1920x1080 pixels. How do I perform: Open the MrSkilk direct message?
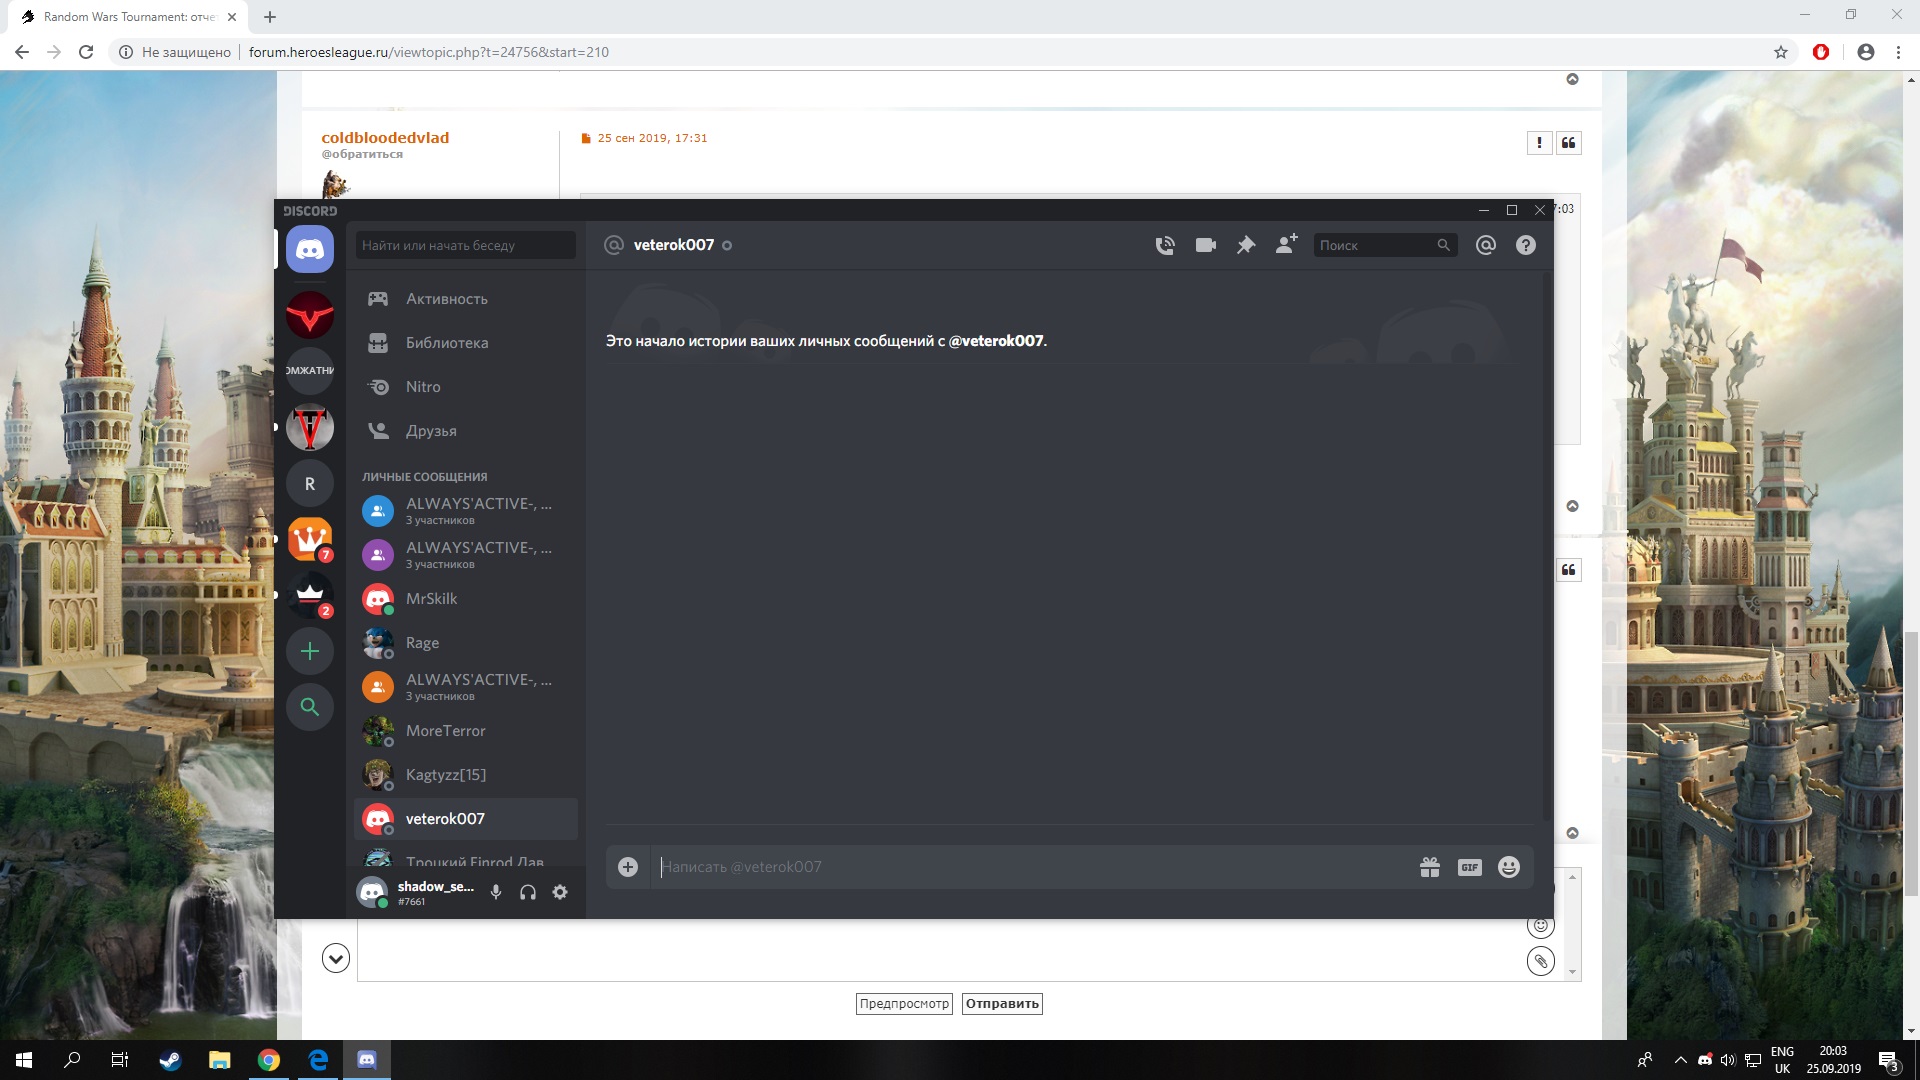(x=466, y=599)
